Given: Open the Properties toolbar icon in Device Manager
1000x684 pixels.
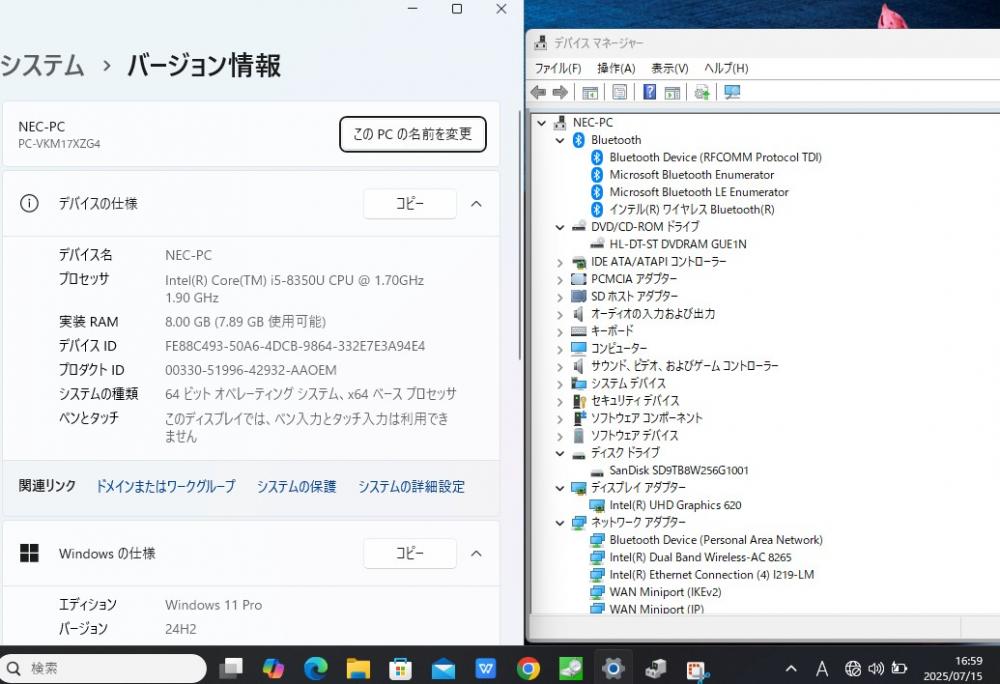Looking at the screenshot, I should pyautogui.click(x=619, y=92).
